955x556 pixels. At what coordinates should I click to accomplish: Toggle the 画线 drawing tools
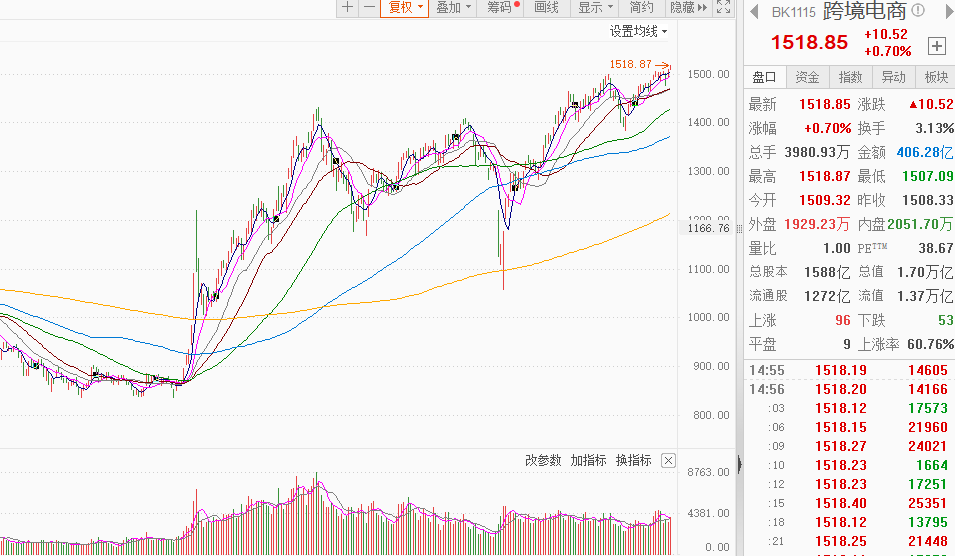547,7
